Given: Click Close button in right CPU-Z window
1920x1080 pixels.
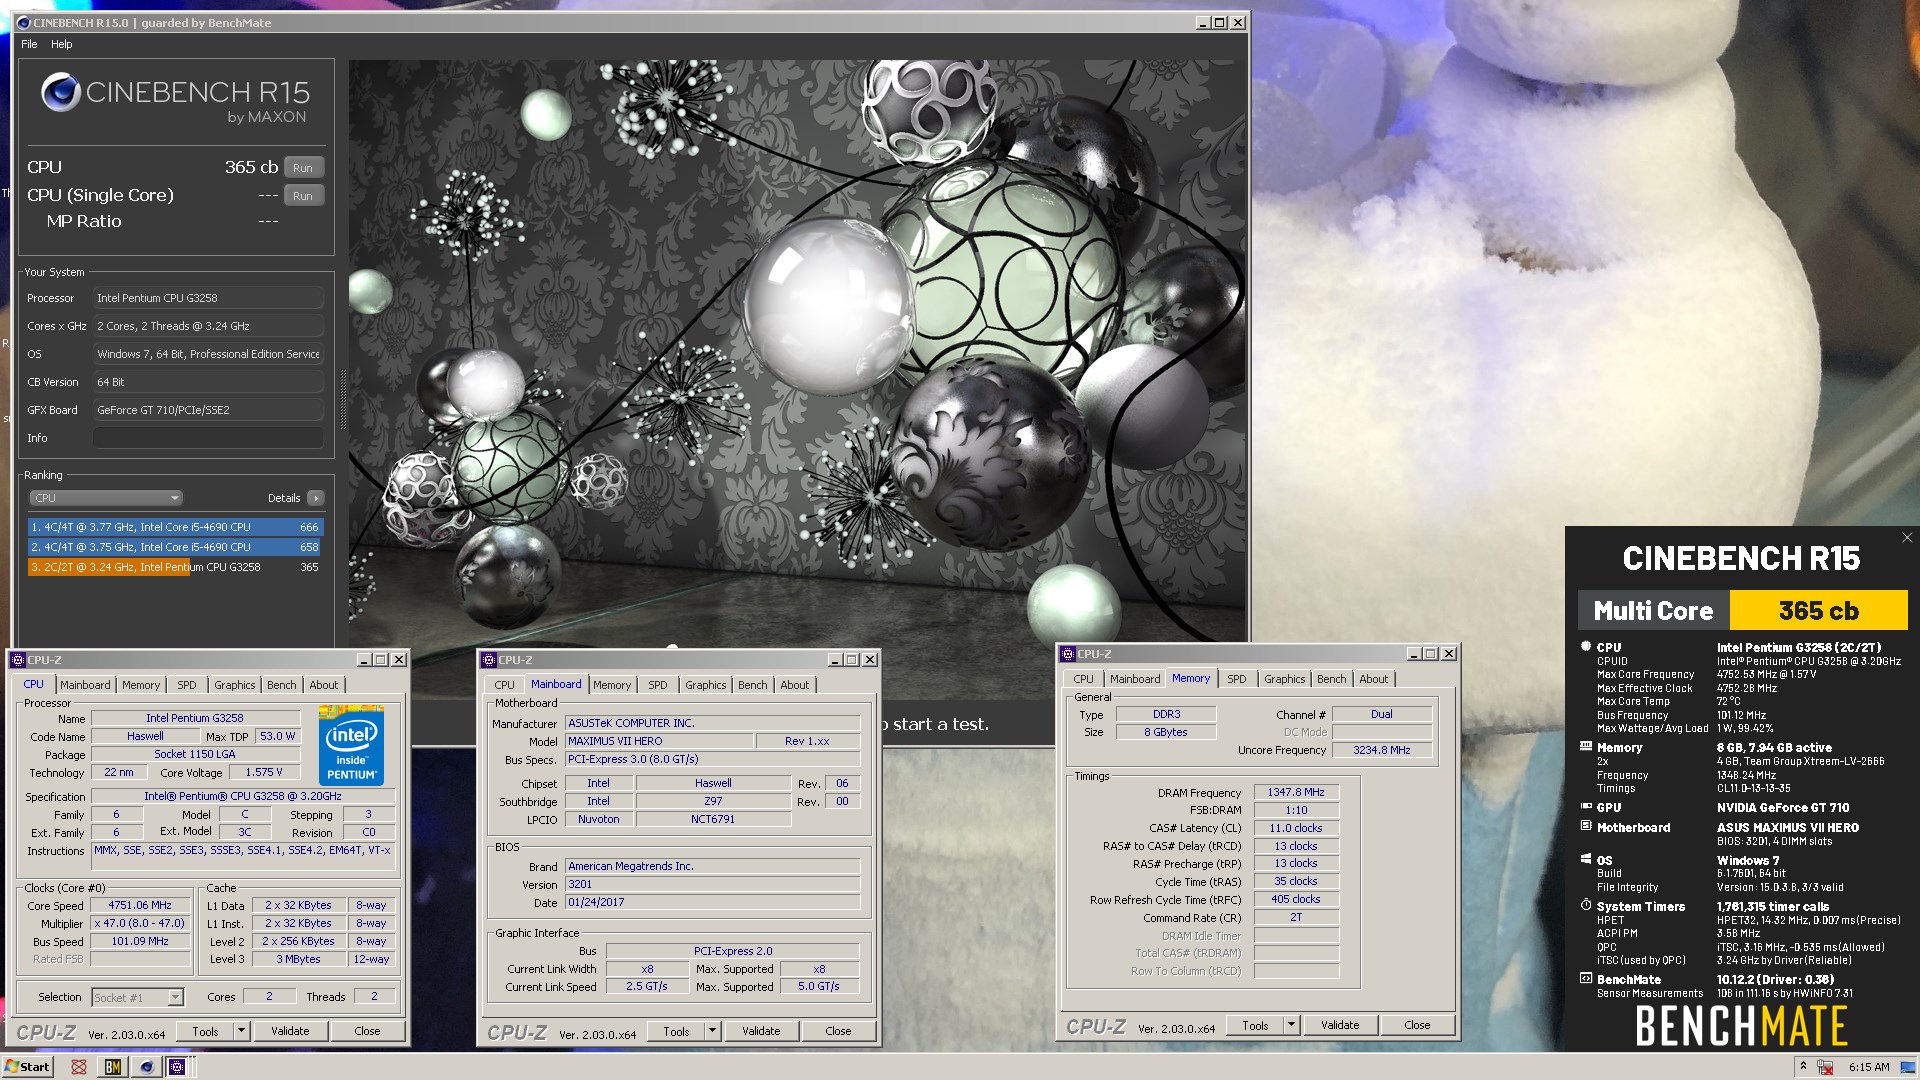Looking at the screenshot, I should pos(1417,1025).
